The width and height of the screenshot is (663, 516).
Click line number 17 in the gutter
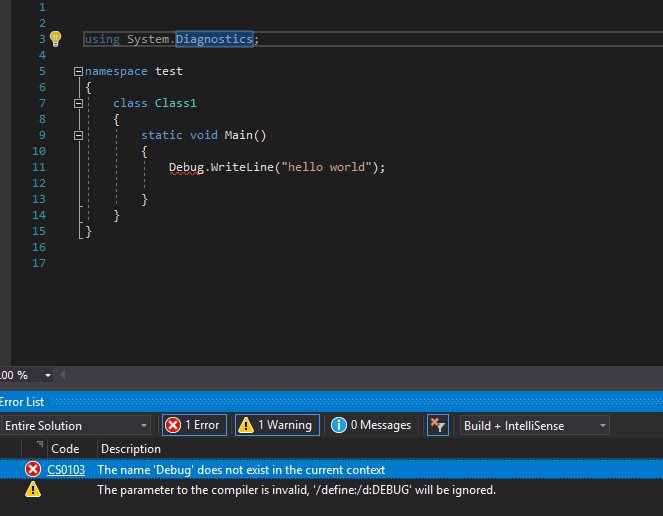pyautogui.click(x=39, y=263)
